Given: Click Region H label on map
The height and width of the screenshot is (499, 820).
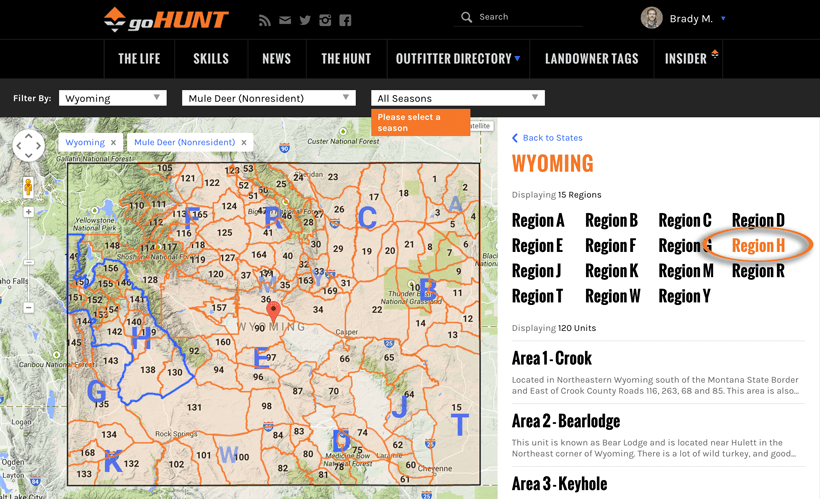Looking at the screenshot, I should pyautogui.click(x=141, y=338).
